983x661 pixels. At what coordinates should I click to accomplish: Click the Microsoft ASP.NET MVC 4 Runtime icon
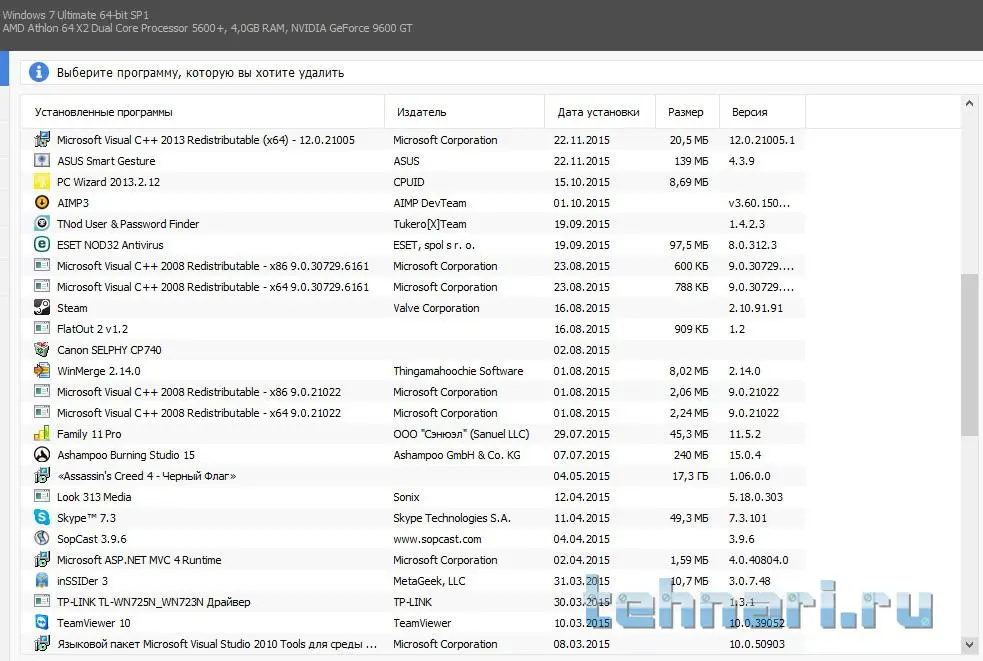pos(42,560)
